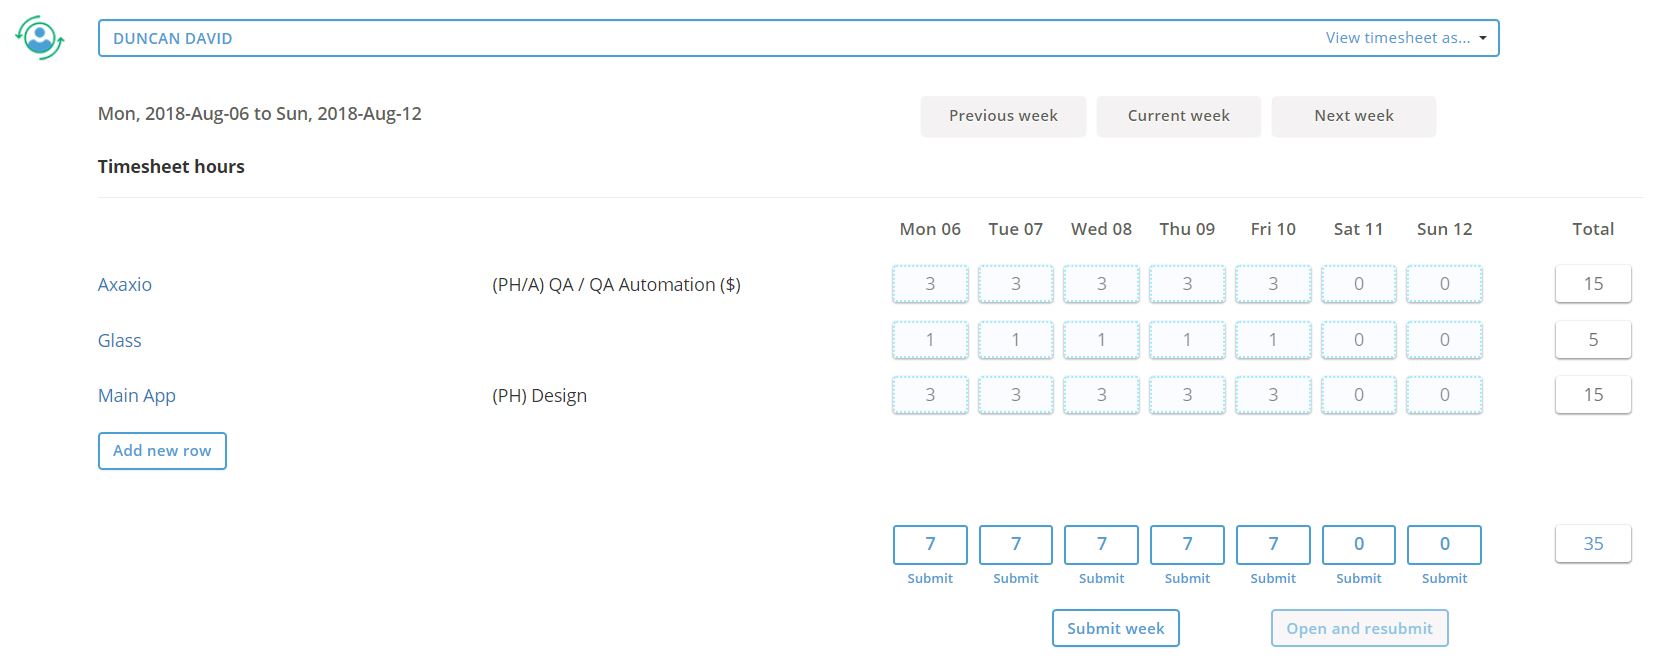Click Axaxio row total of 15
Screen dimensions: 1661x670
point(1593,284)
